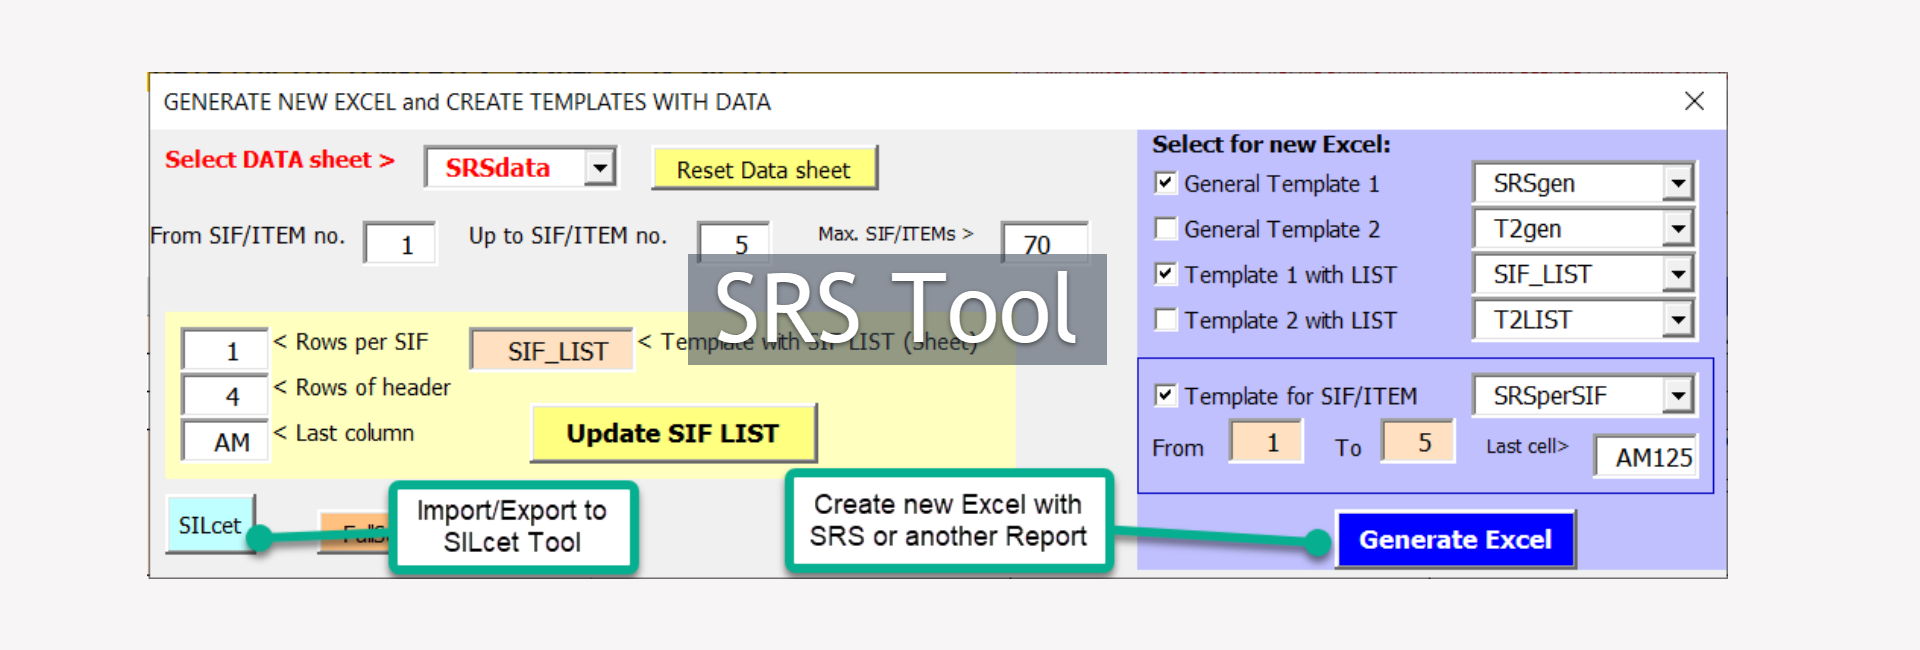The width and height of the screenshot is (1920, 650).
Task: Uncheck the General Template 1 checkbox
Action: pos(1165,183)
